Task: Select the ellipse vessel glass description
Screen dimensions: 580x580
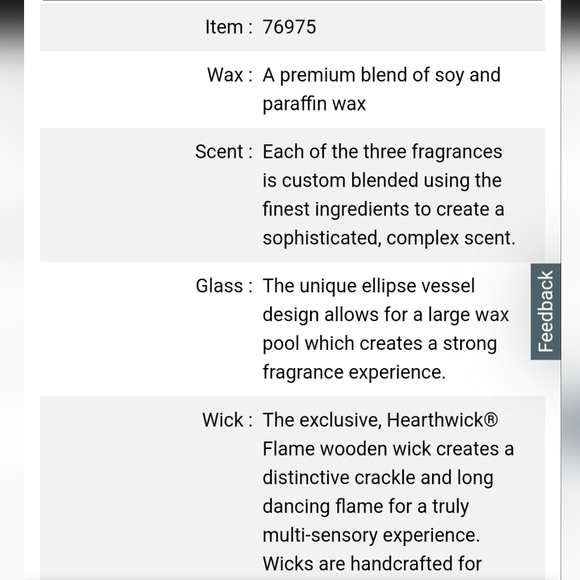Action: 386,329
